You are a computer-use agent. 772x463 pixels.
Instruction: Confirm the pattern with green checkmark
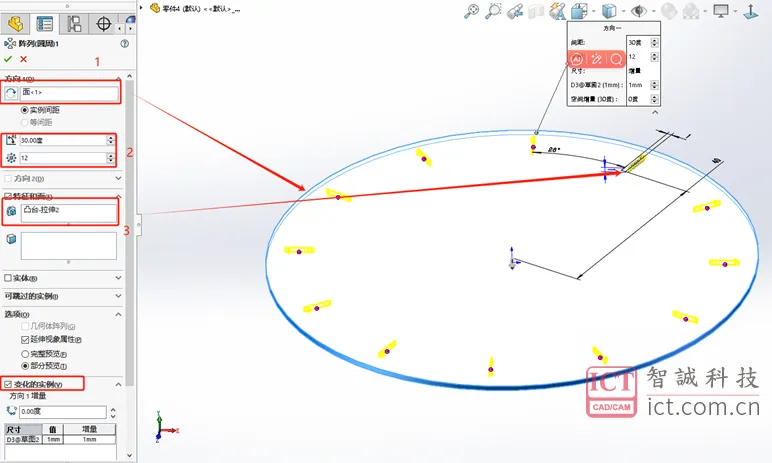click(8, 59)
